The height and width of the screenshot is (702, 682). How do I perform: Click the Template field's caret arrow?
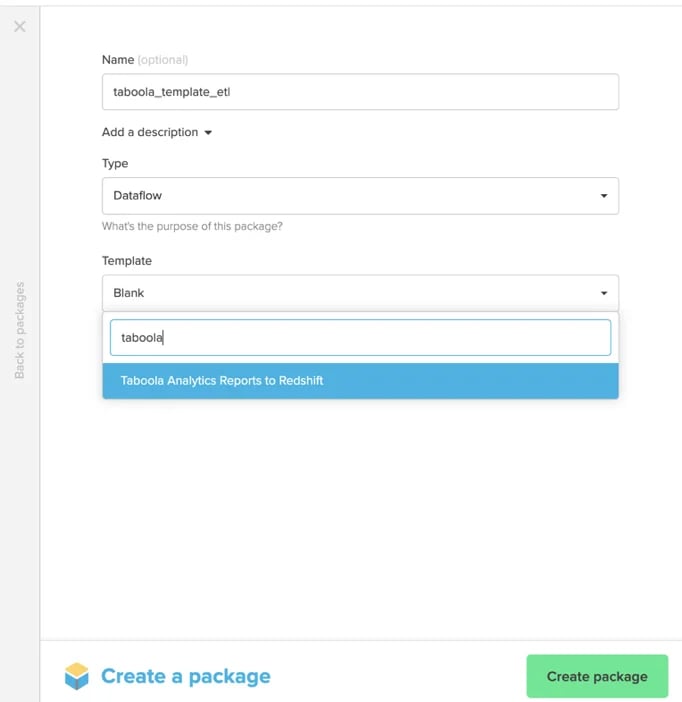(604, 293)
